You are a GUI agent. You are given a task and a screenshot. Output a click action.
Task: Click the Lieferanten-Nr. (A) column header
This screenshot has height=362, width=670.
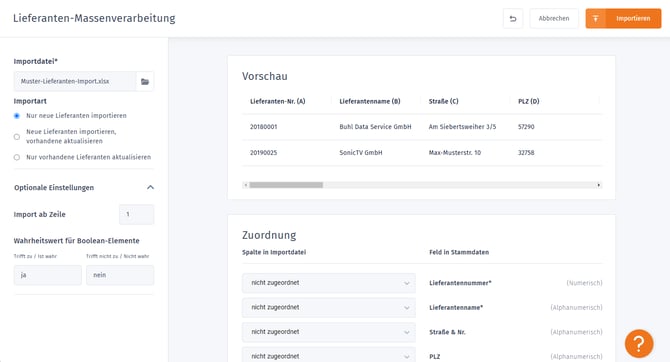point(277,101)
